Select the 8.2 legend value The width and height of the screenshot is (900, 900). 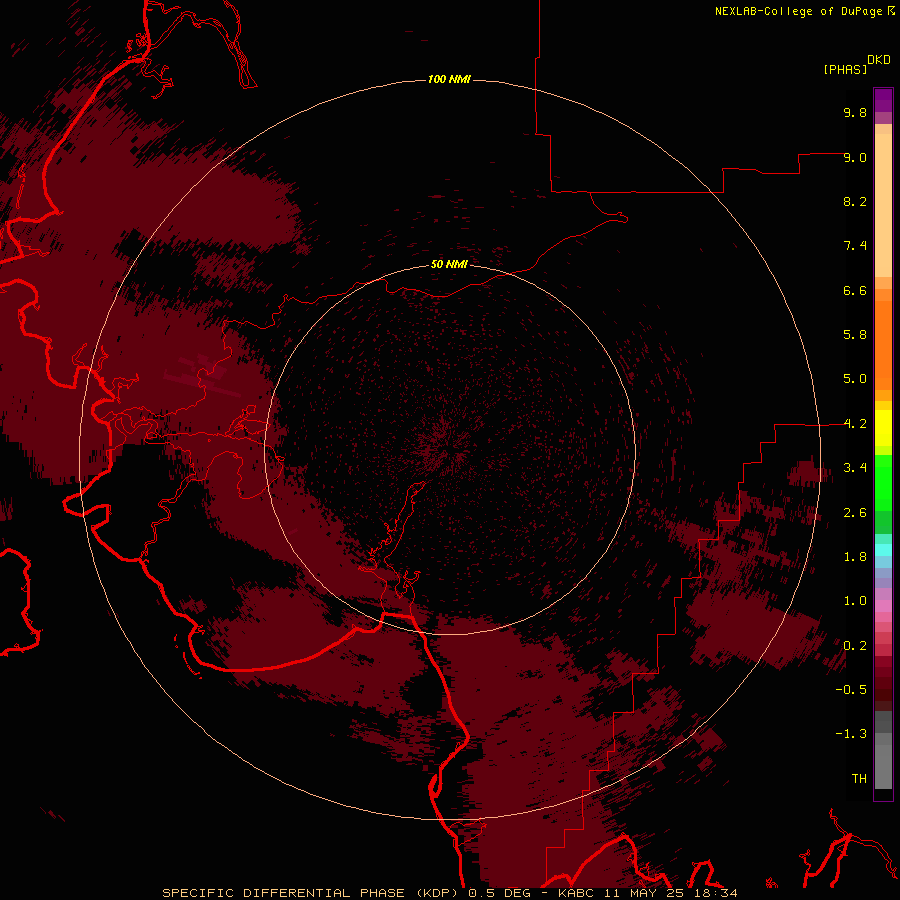point(855,201)
